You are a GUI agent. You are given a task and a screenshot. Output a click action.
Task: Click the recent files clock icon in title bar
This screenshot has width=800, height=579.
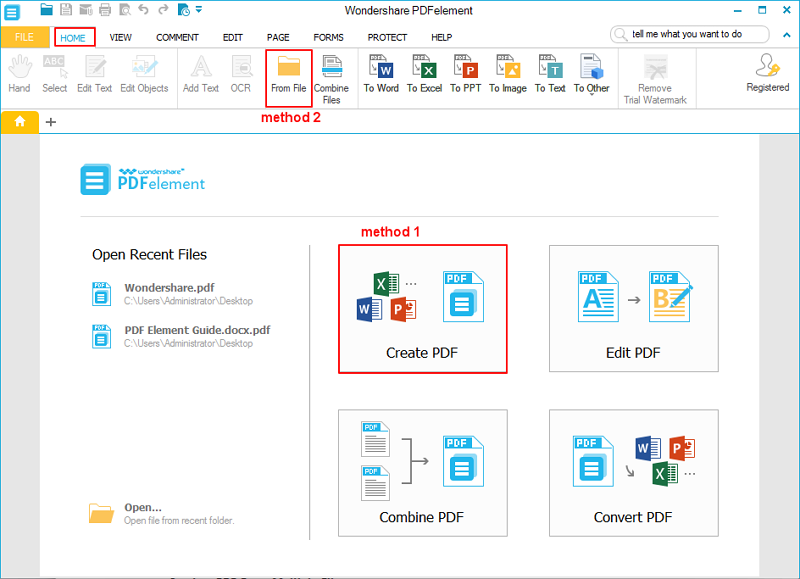pyautogui.click(x=184, y=9)
